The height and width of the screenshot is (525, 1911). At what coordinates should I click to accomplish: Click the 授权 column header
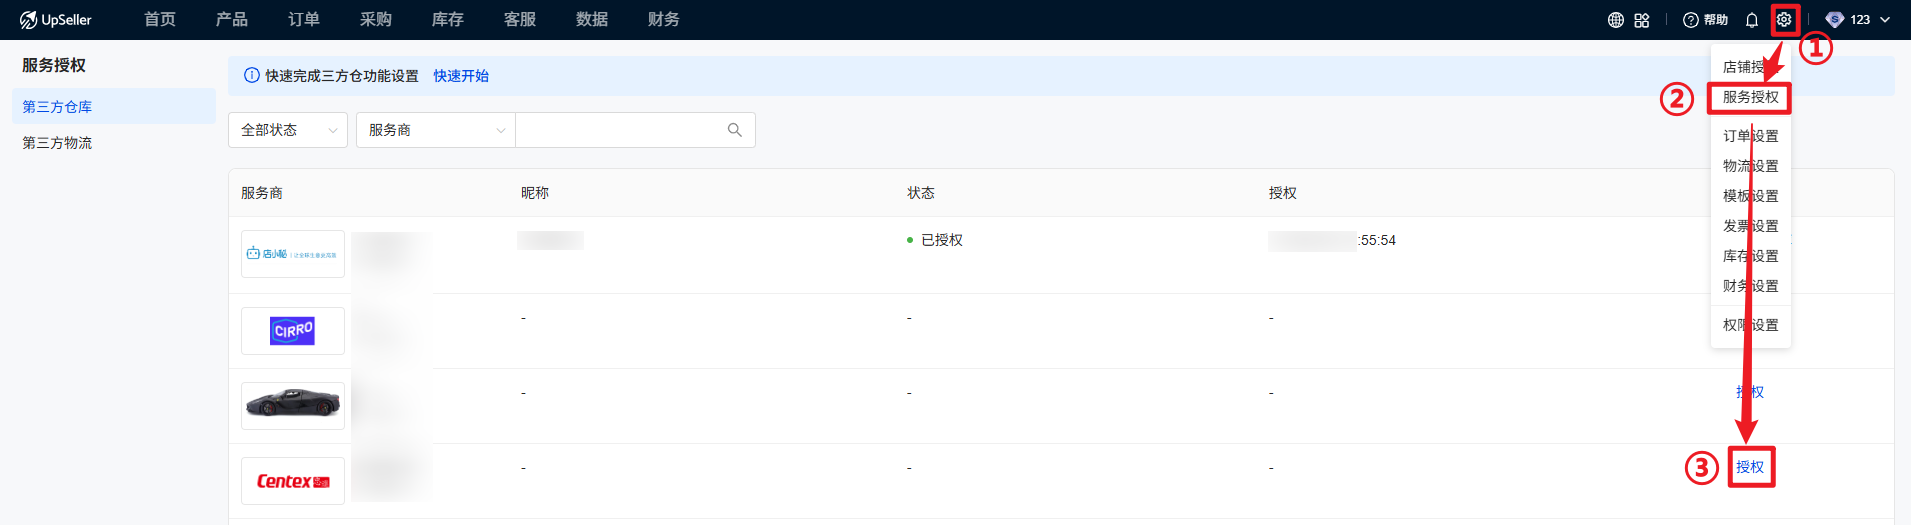[x=1283, y=193]
